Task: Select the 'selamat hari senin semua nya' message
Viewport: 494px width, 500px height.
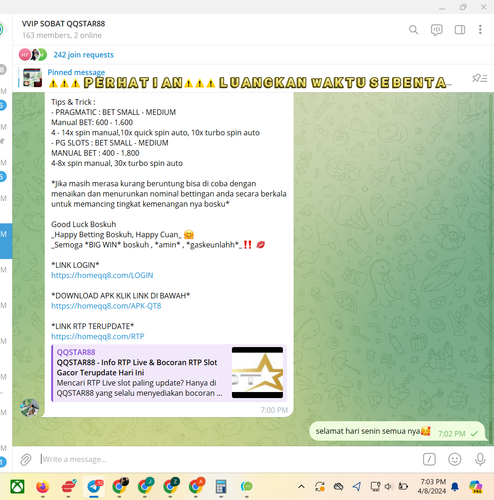Action: point(397,431)
